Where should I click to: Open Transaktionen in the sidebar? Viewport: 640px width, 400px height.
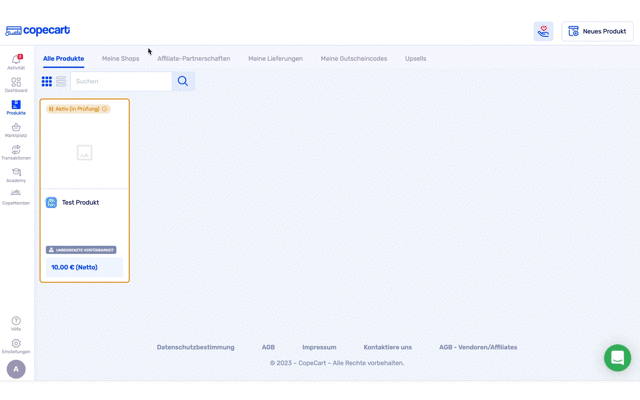pyautogui.click(x=16, y=152)
